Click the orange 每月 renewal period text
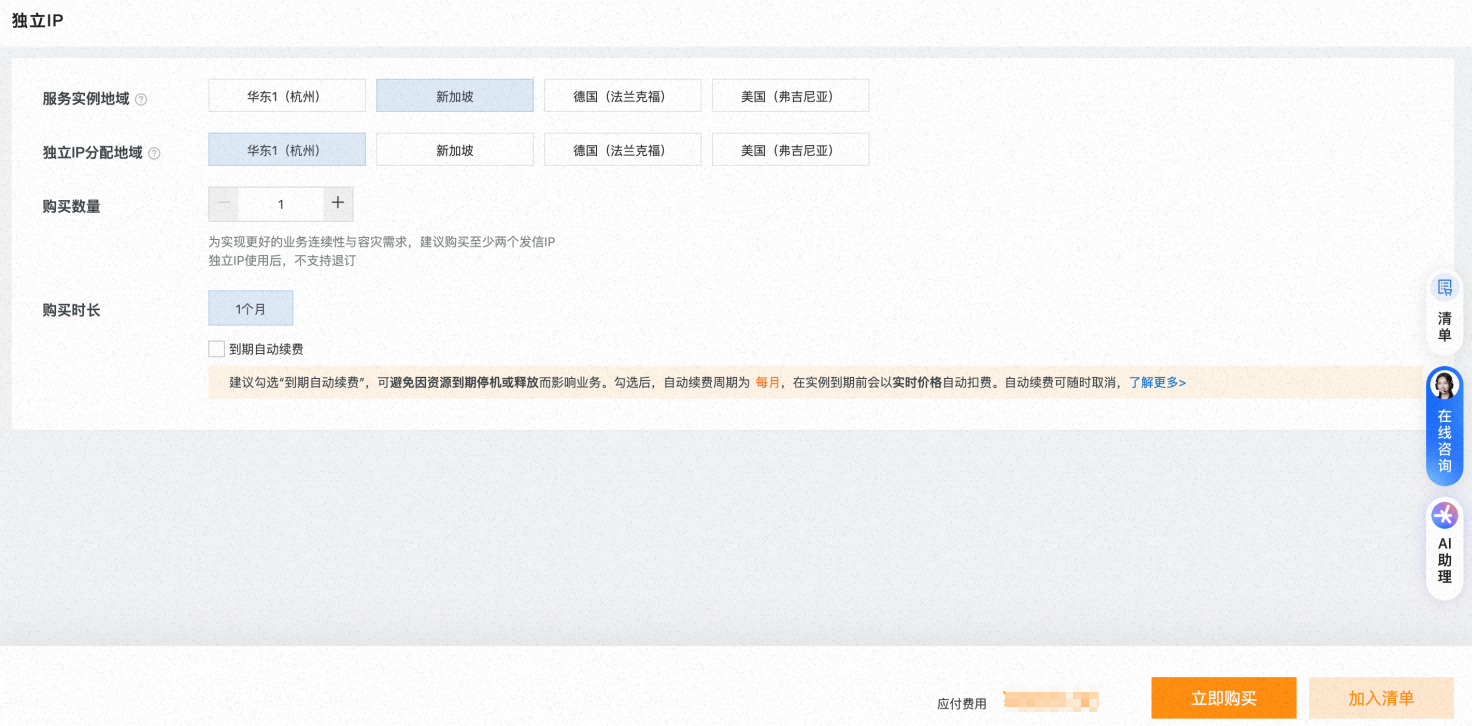Screen dimensions: 1472x726 coord(768,382)
